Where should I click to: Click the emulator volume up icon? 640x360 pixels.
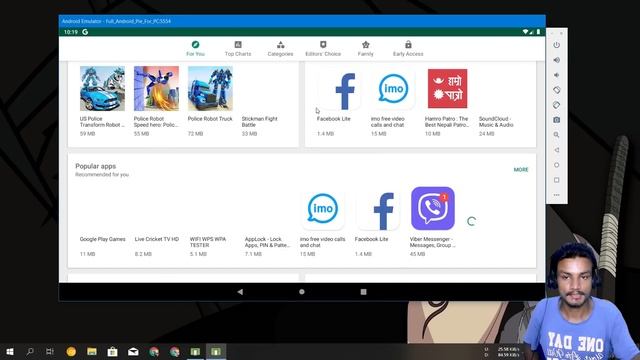(556, 60)
